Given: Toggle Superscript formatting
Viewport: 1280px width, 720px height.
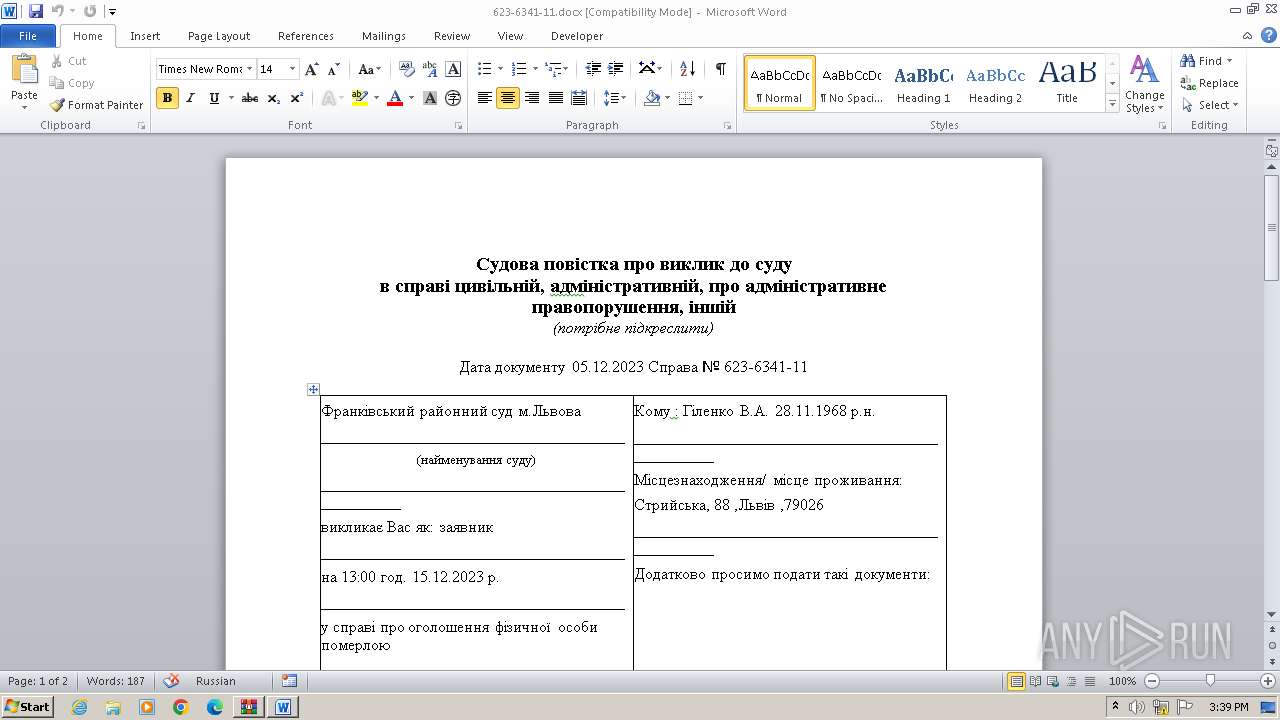Looking at the screenshot, I should (x=297, y=98).
